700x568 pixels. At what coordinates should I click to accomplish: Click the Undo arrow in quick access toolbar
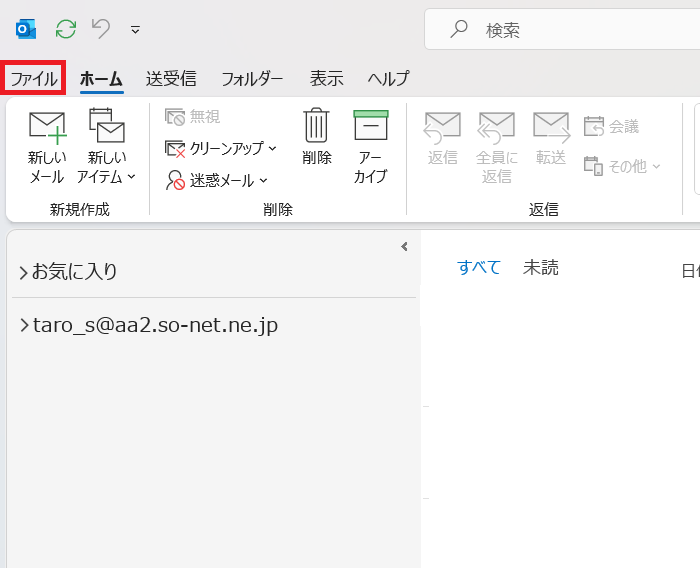[101, 29]
